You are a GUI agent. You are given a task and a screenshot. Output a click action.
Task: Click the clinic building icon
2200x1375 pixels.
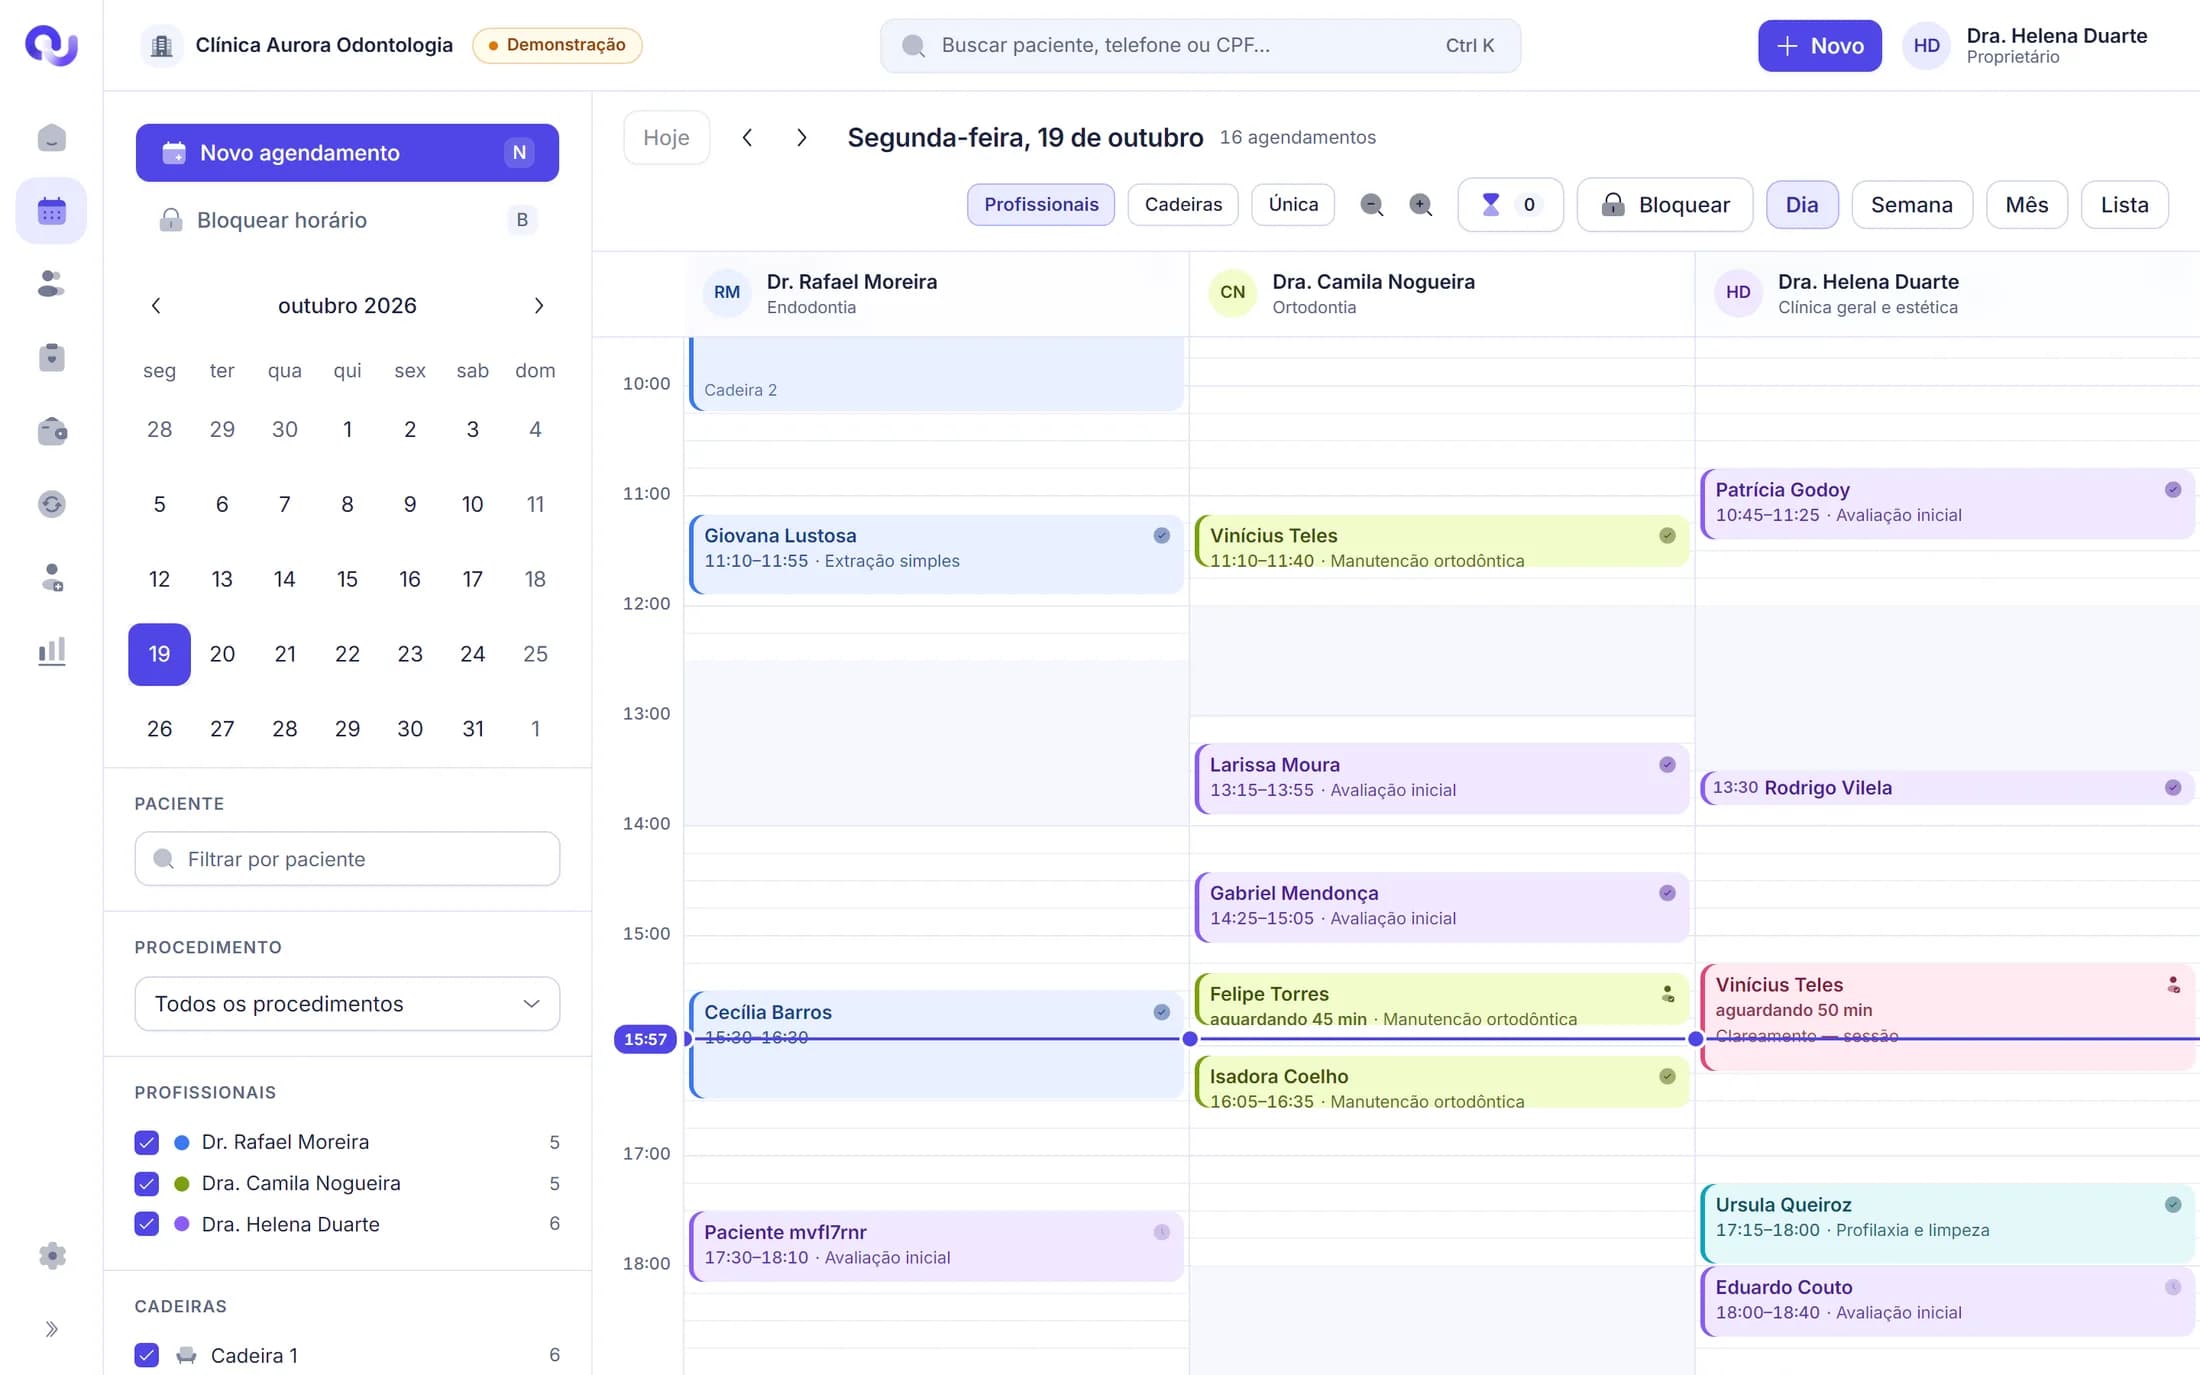[162, 45]
